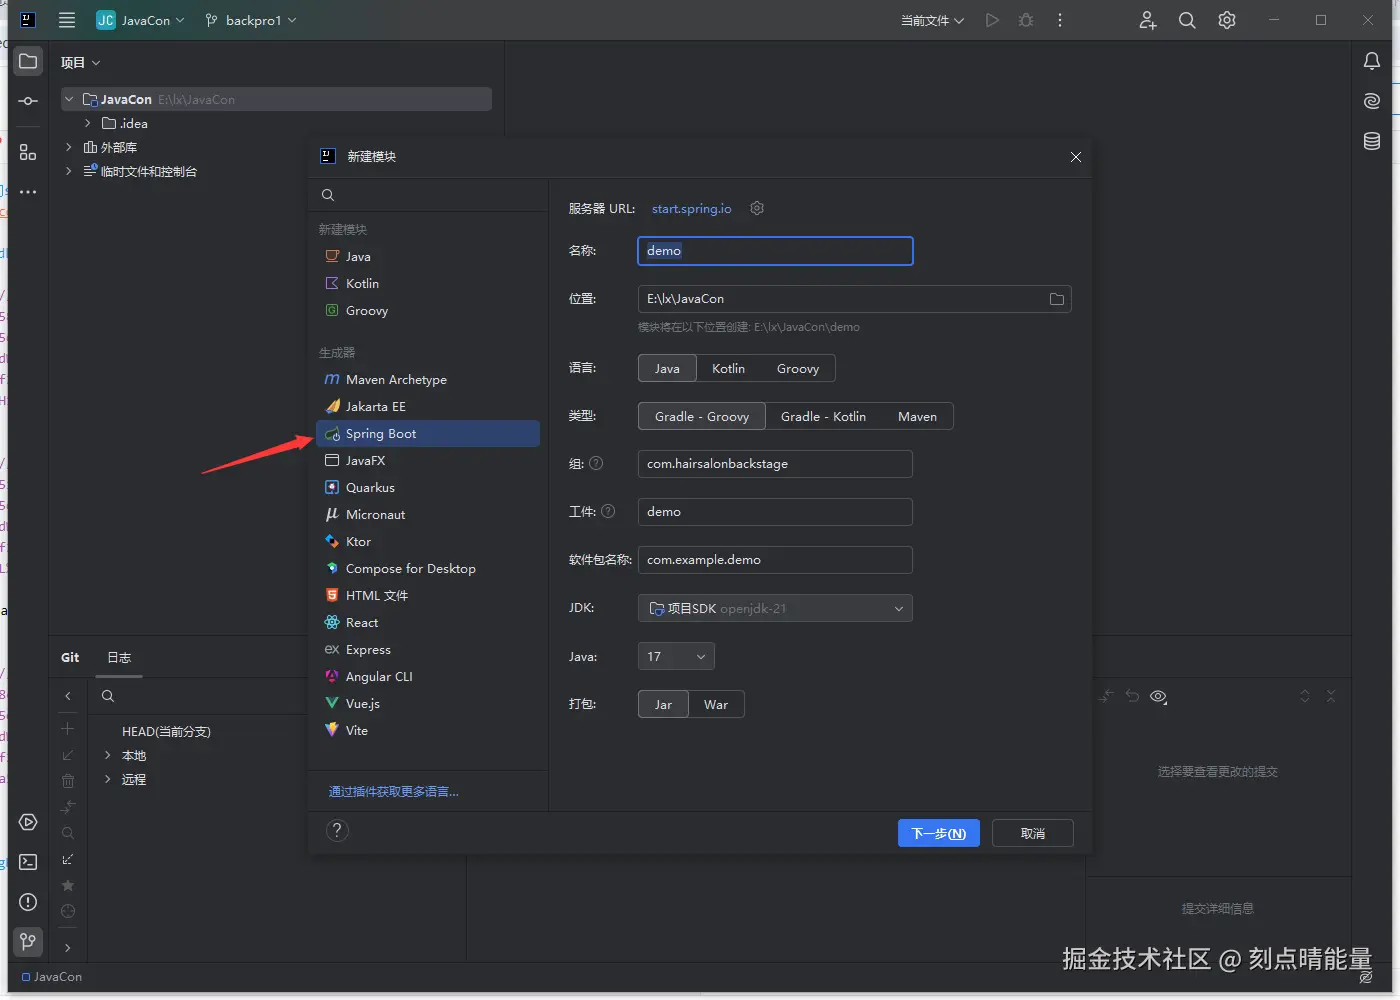1400x1000 pixels.
Task: Expand the local branches node
Action: tap(108, 755)
